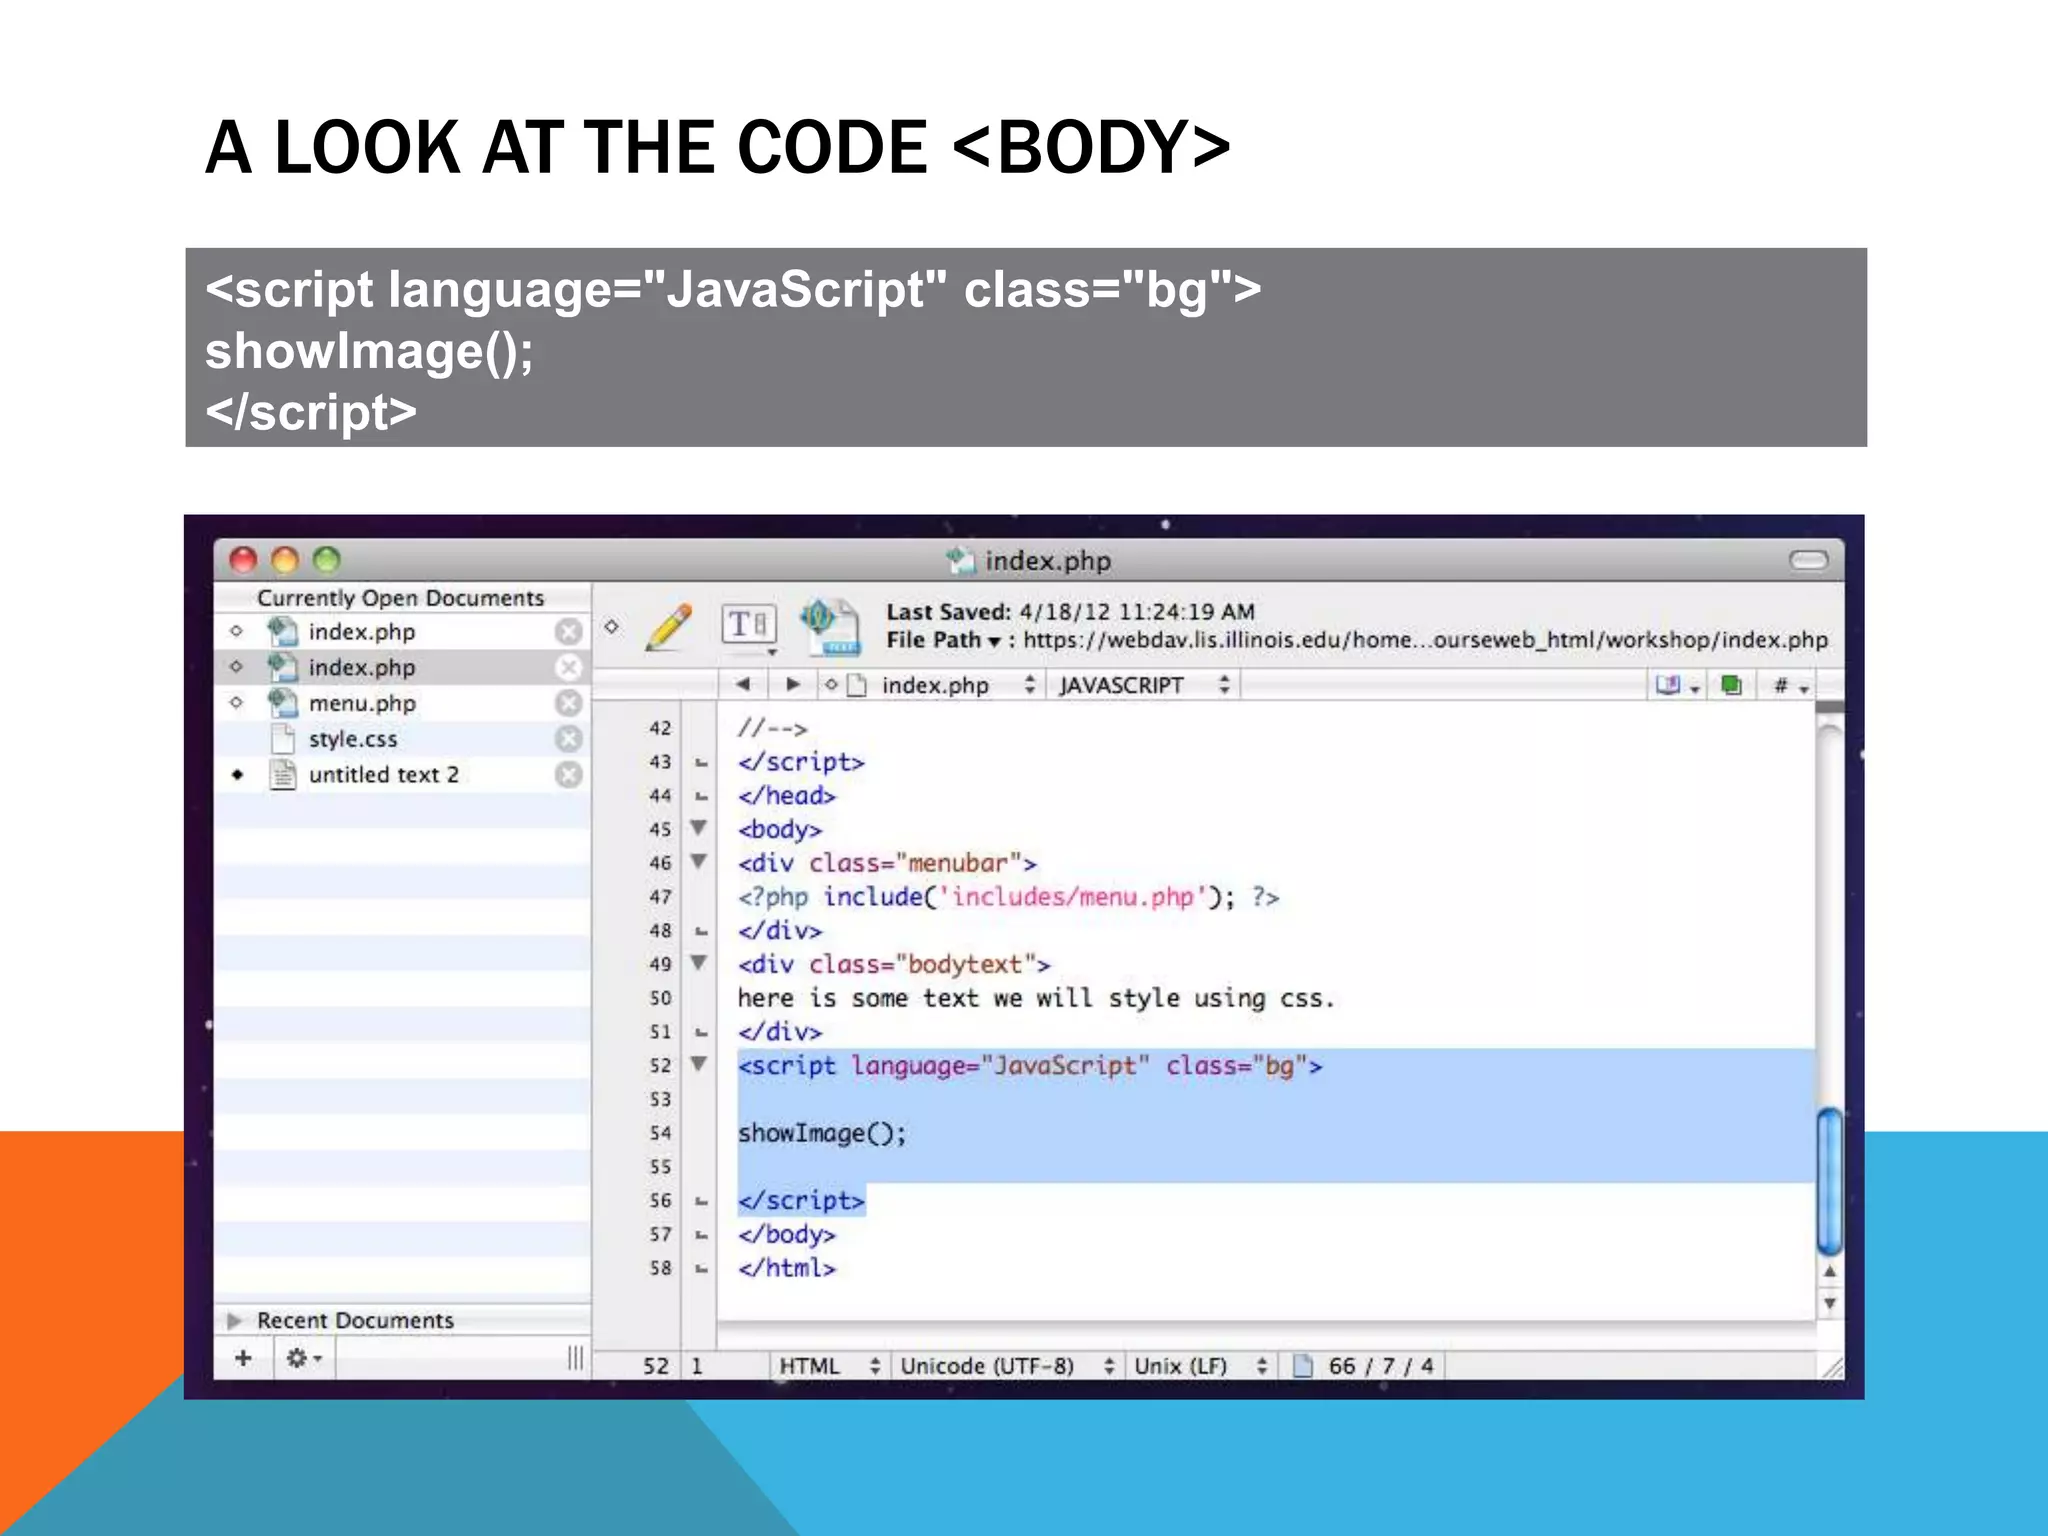Screen dimensions: 2048x1536
Task: Open the File Path dropdown arrow
Action: pos(994,642)
